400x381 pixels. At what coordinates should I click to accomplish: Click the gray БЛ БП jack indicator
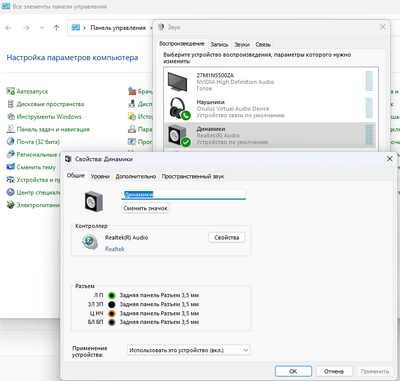click(x=112, y=322)
